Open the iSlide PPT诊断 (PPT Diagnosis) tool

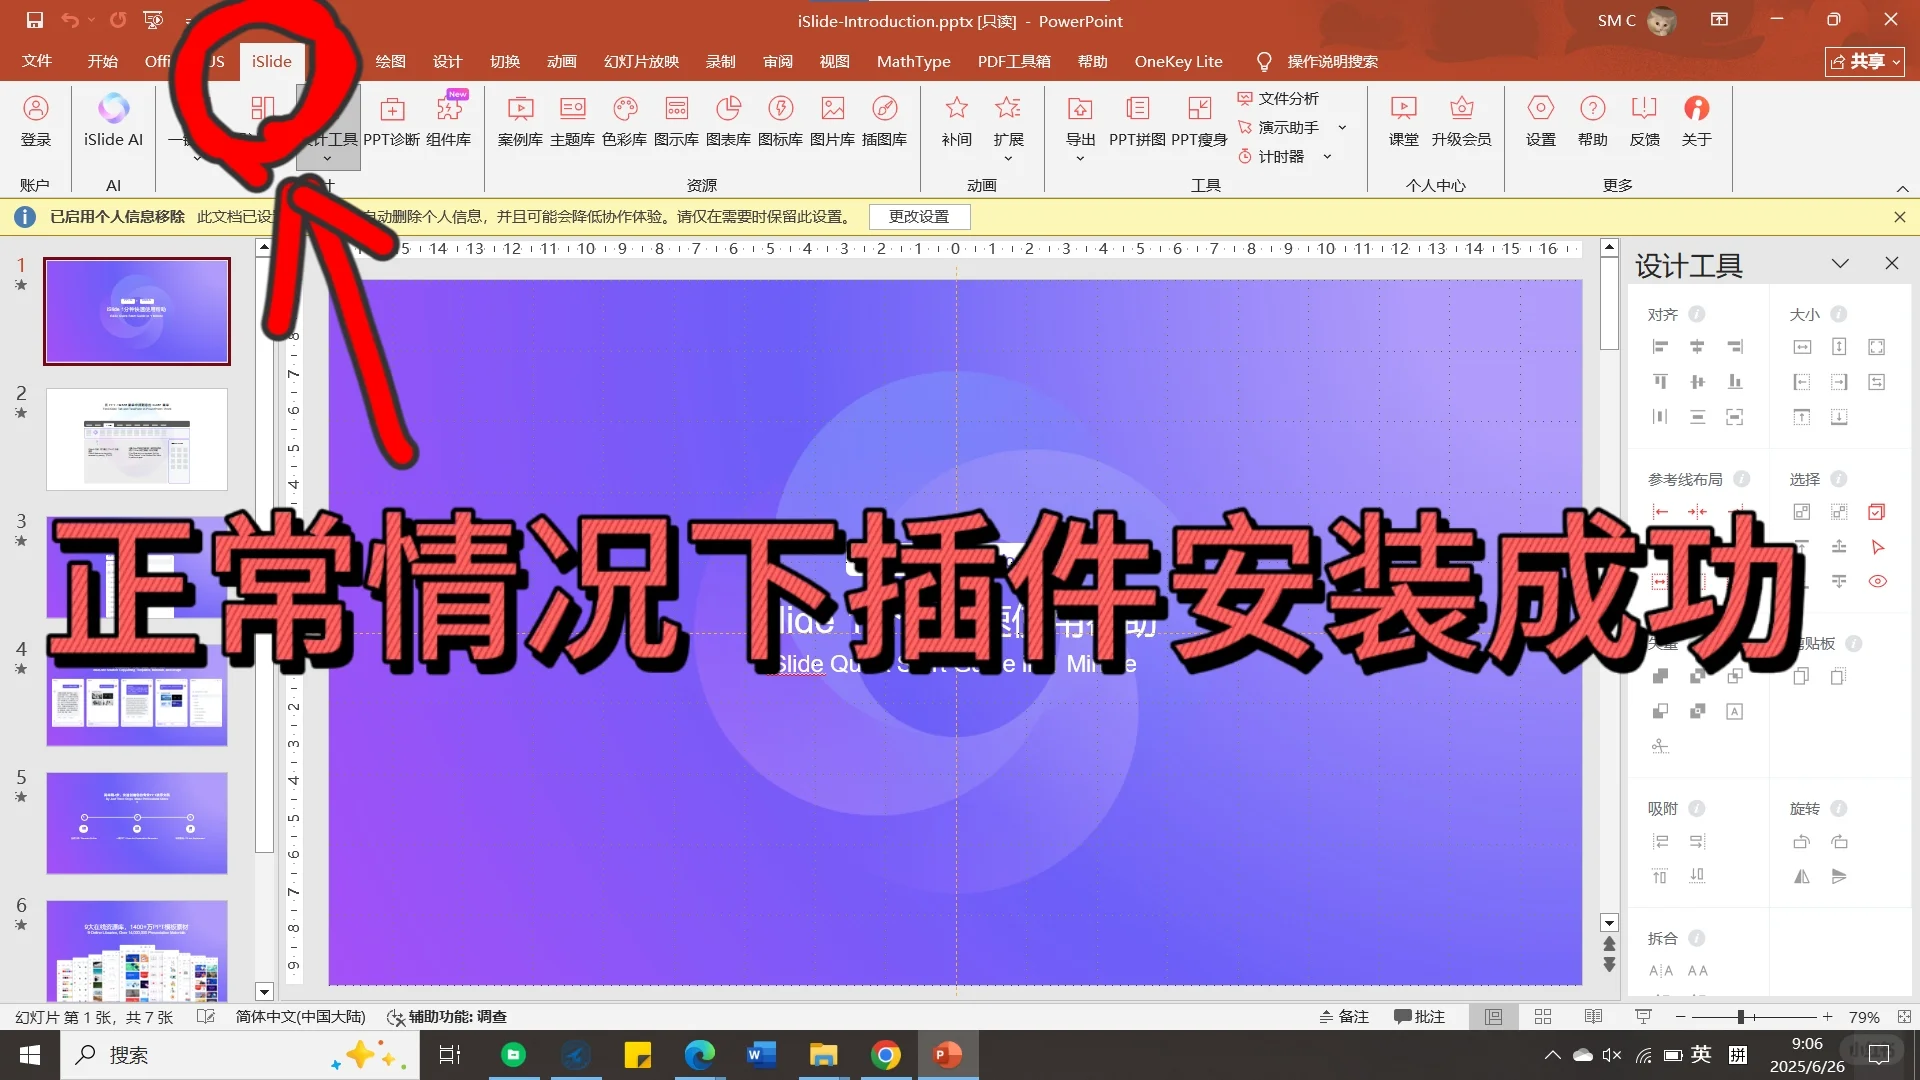coord(391,120)
